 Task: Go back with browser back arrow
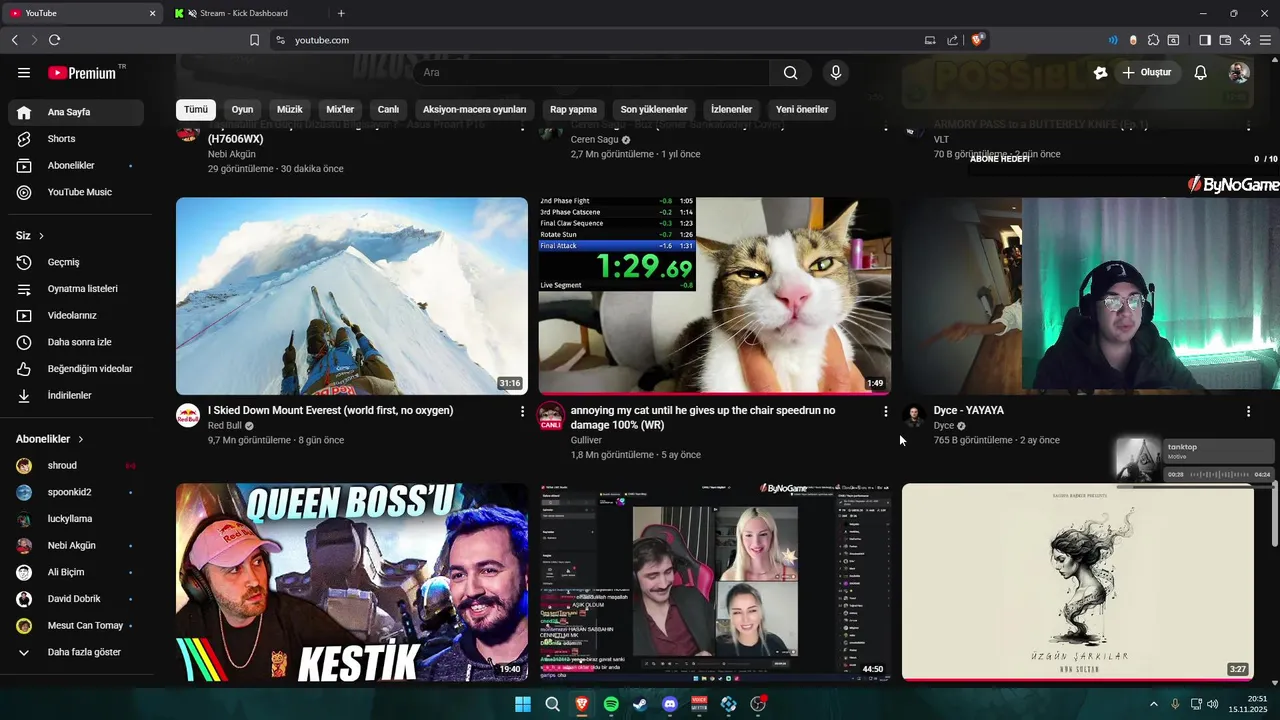(14, 40)
